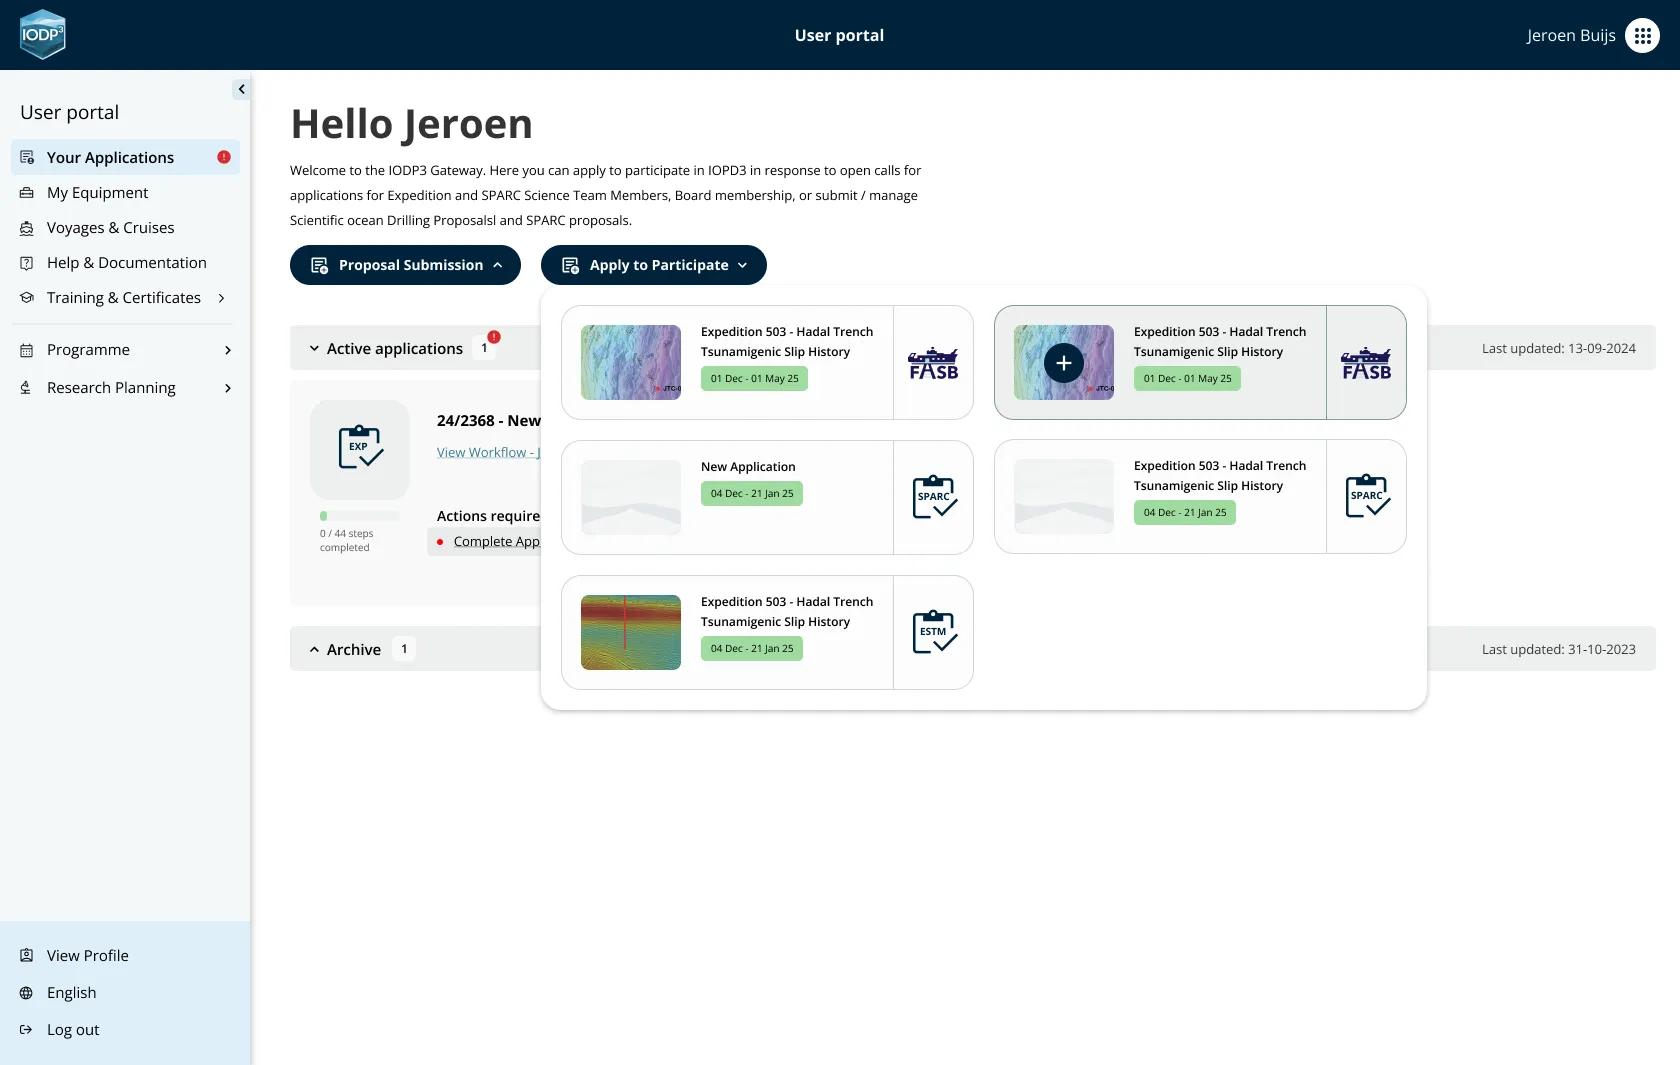Open My Equipment in the sidebar

(97, 193)
